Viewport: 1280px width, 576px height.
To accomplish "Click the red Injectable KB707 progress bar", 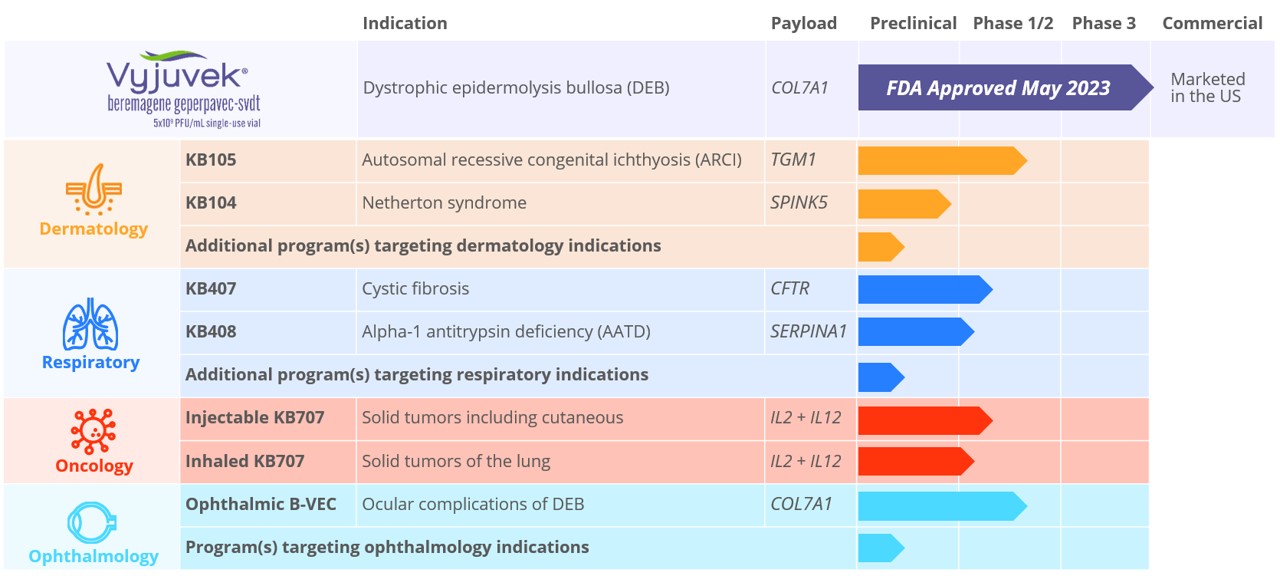I will click(922, 420).
